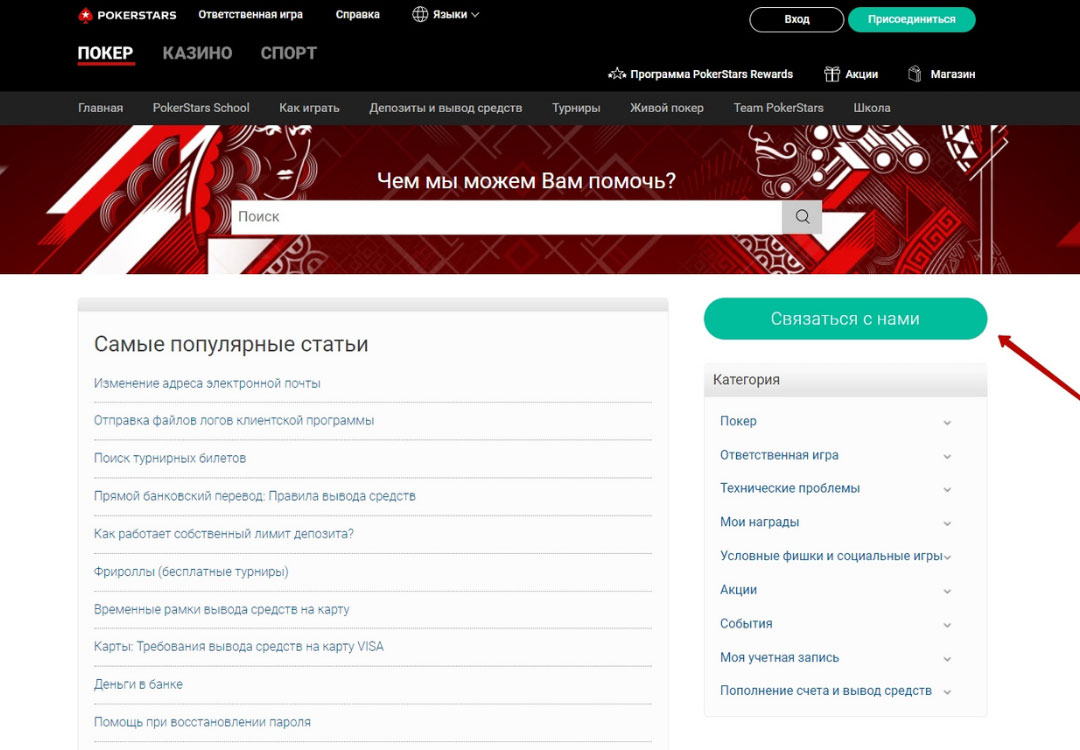Open Живой покер menu item

click(667, 108)
